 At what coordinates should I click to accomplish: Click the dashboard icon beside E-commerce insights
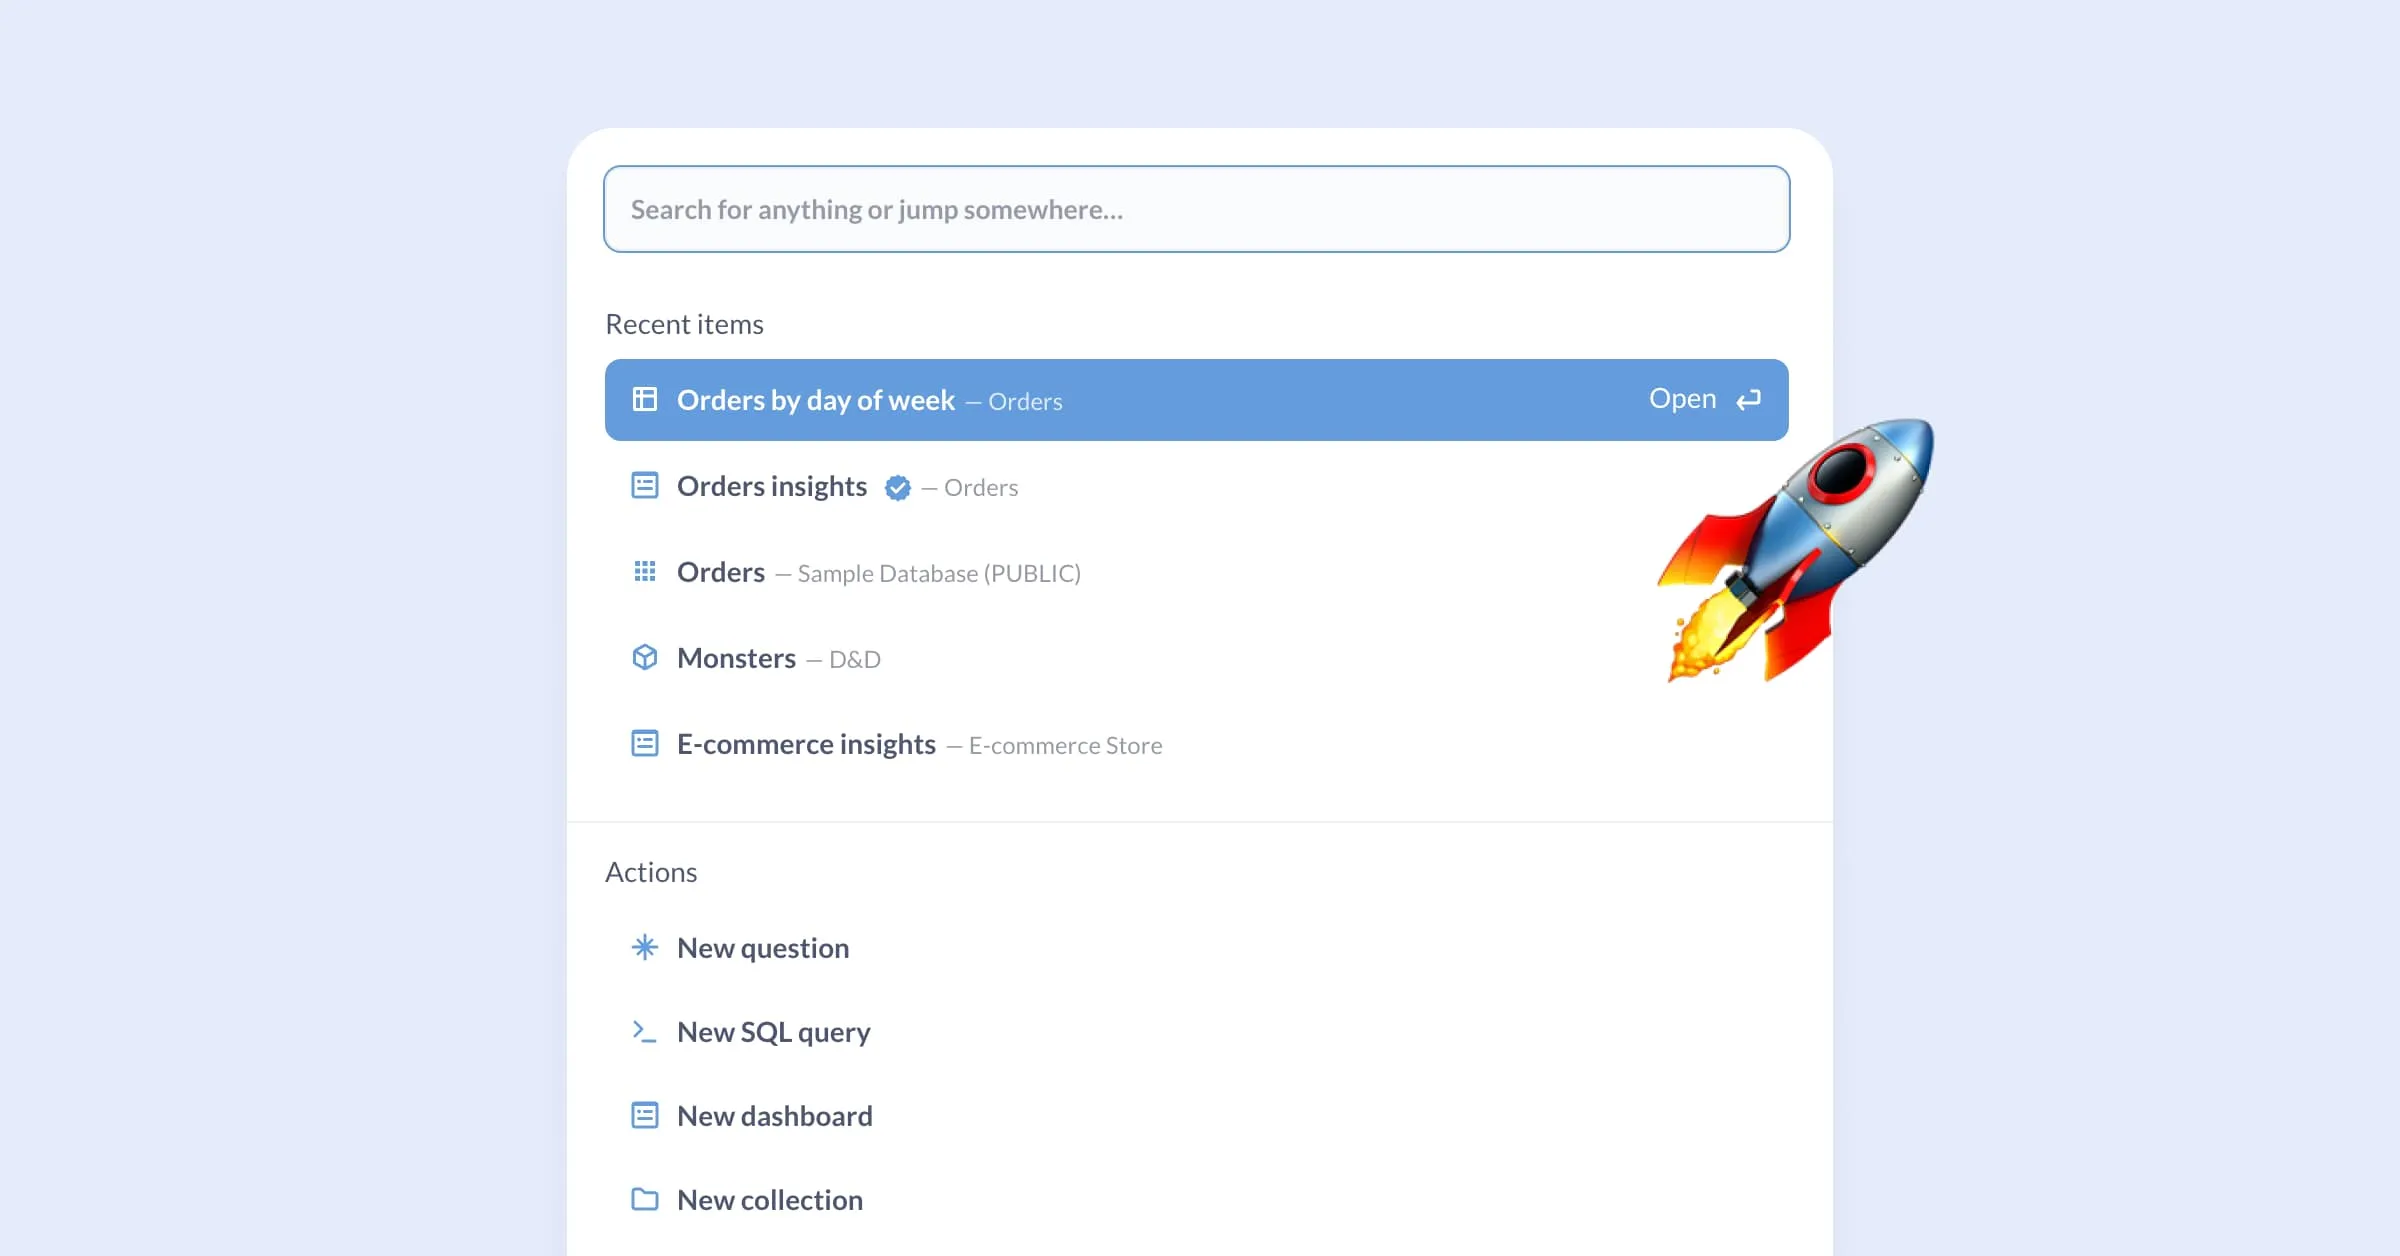645,743
